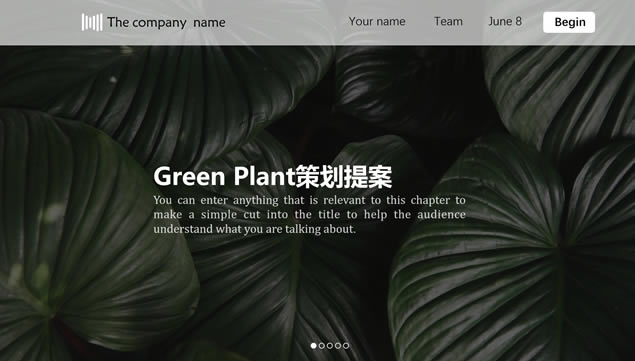Click the description paragraph under the headline
The height and width of the screenshot is (361, 635).
[309, 214]
